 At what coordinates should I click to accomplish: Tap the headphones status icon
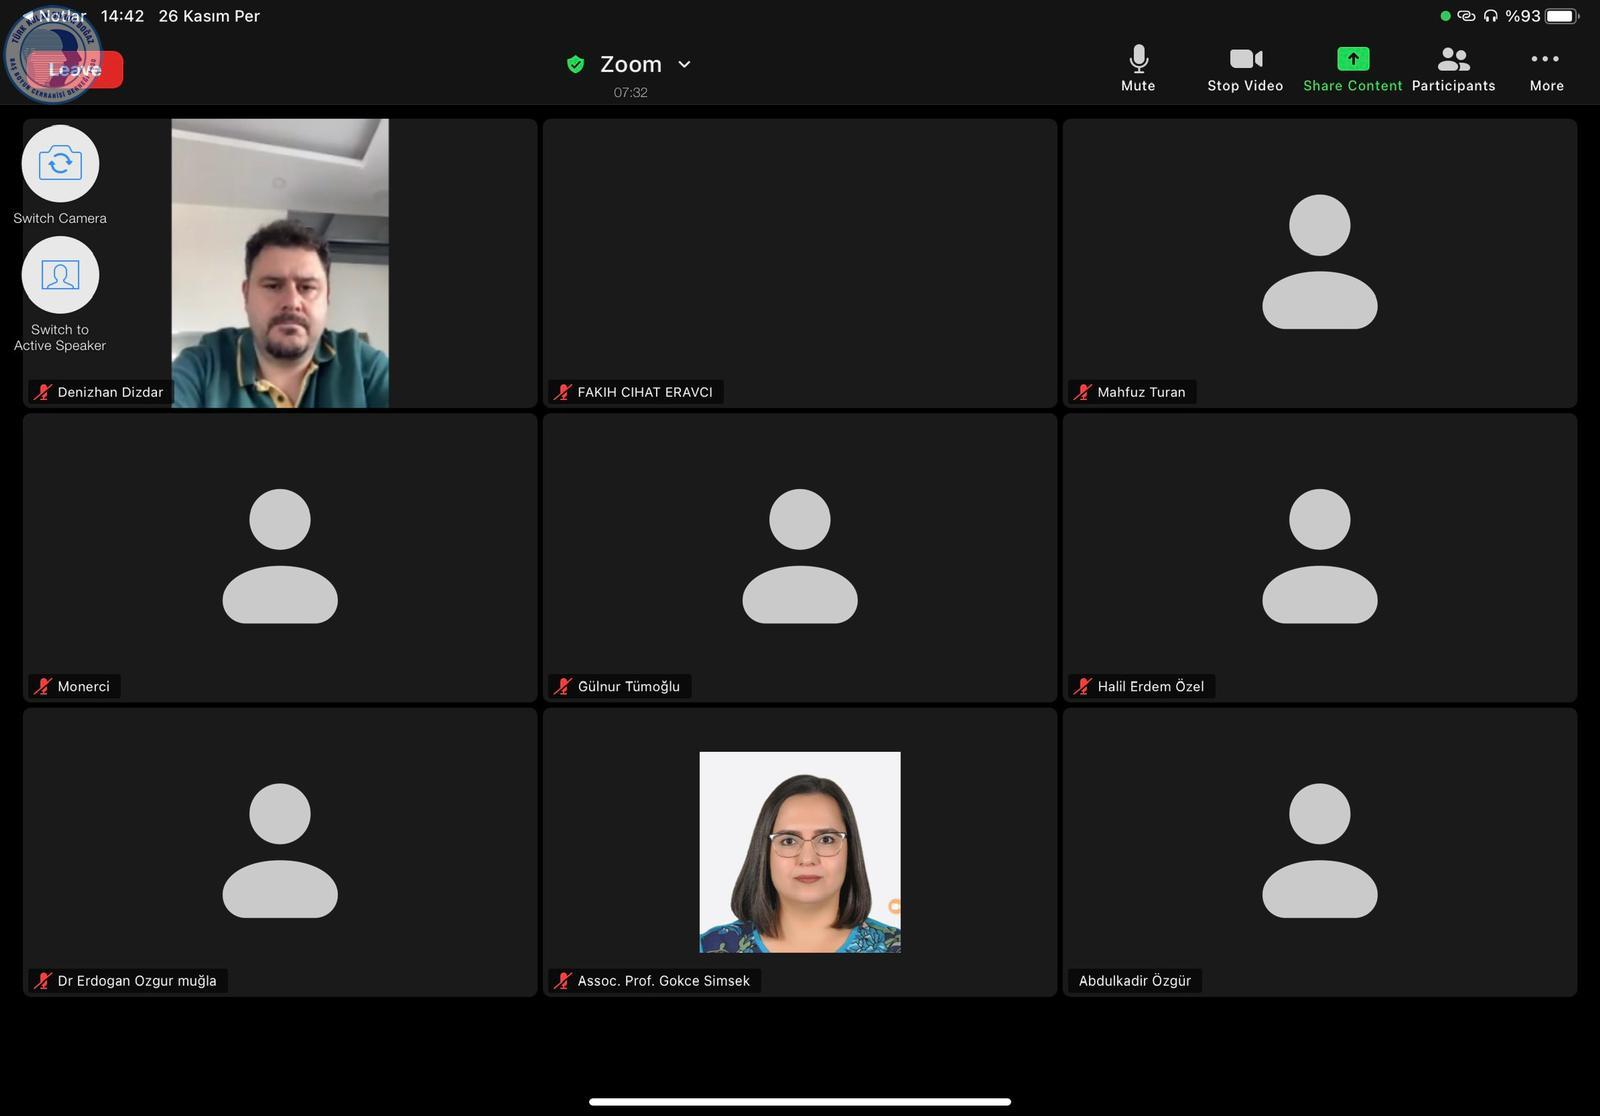pos(1491,16)
